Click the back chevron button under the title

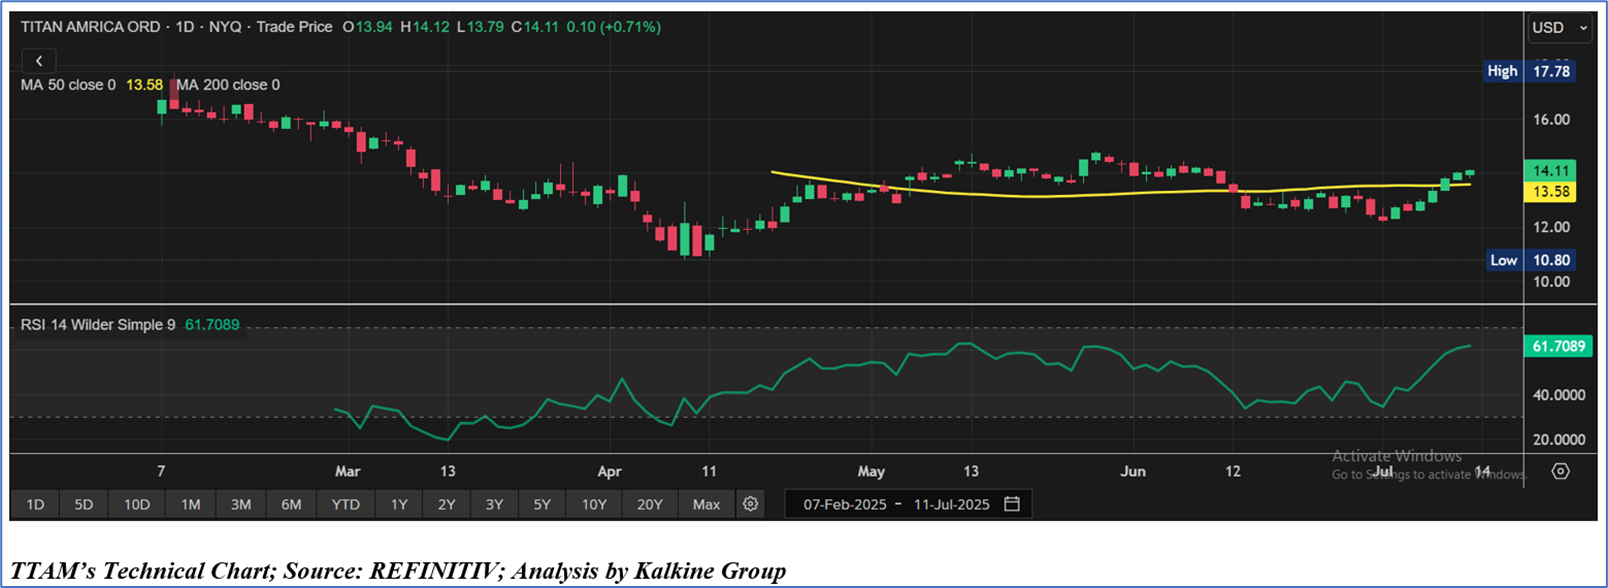39,61
